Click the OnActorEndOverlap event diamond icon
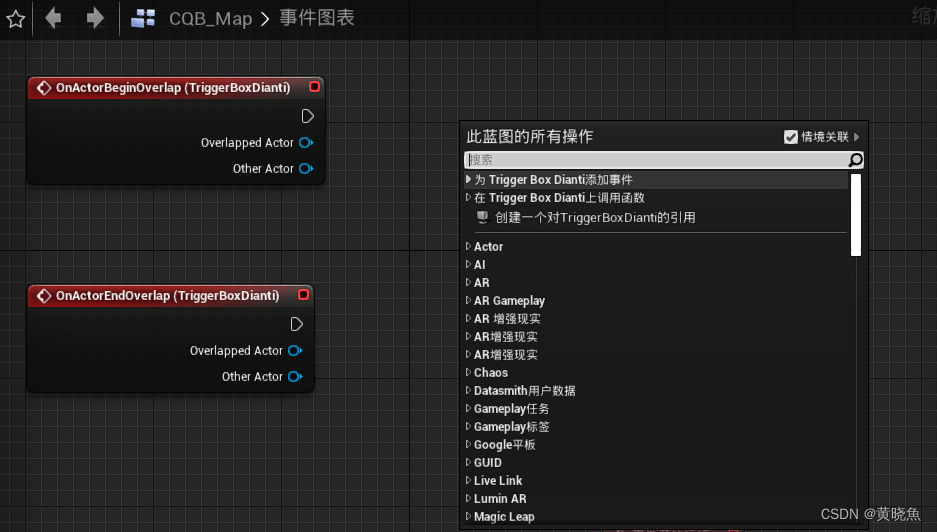Viewport: 937px width, 532px height. pyautogui.click(x=44, y=296)
